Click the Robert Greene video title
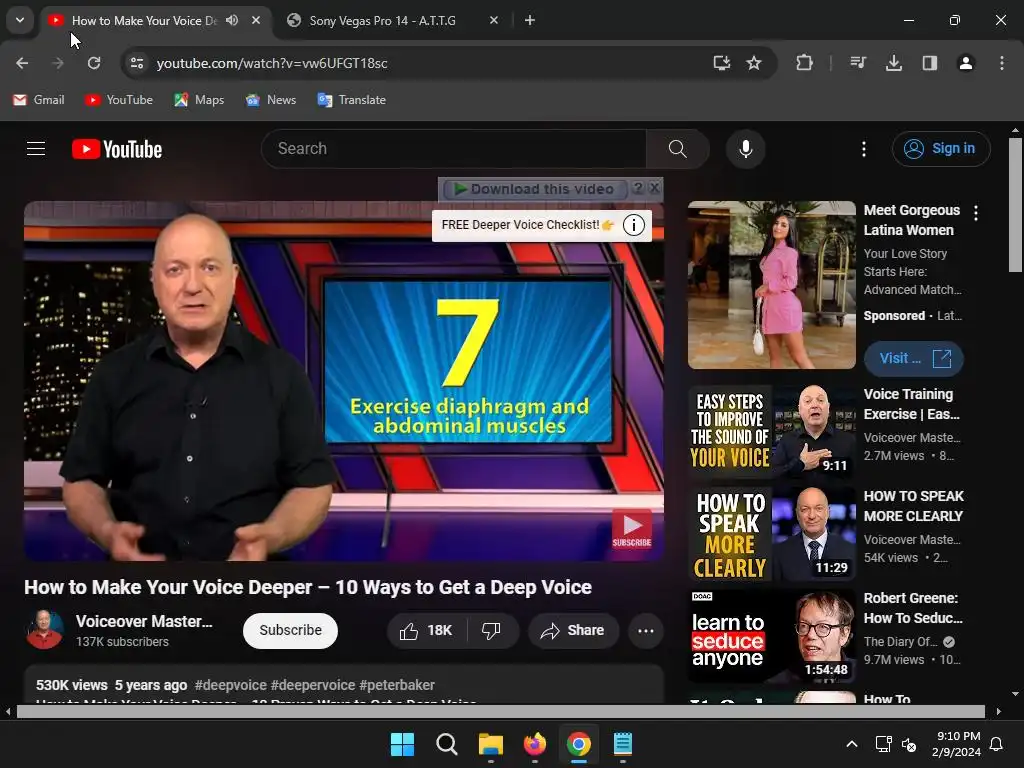Screen dimensions: 1024x768 tap(913, 608)
